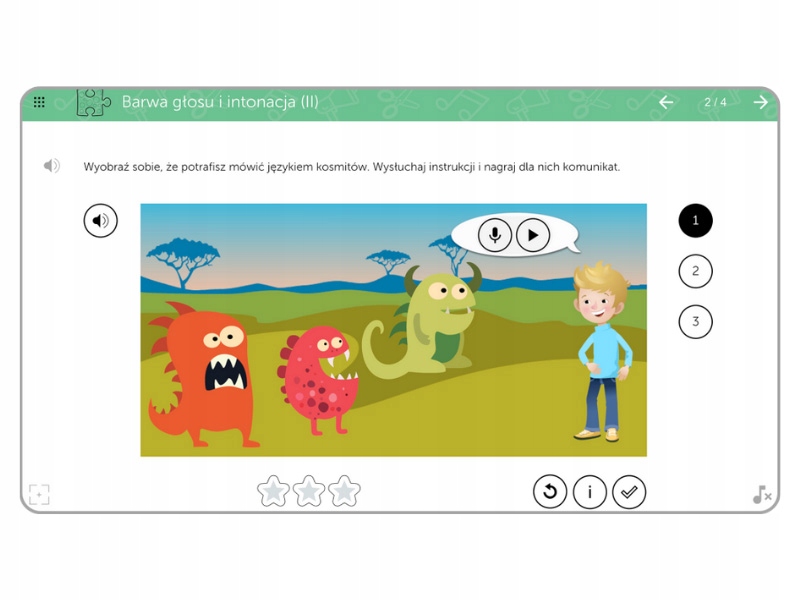Image resolution: width=800 pixels, height=600 pixels.
Task: Select step 3 circle
Action: [695, 321]
